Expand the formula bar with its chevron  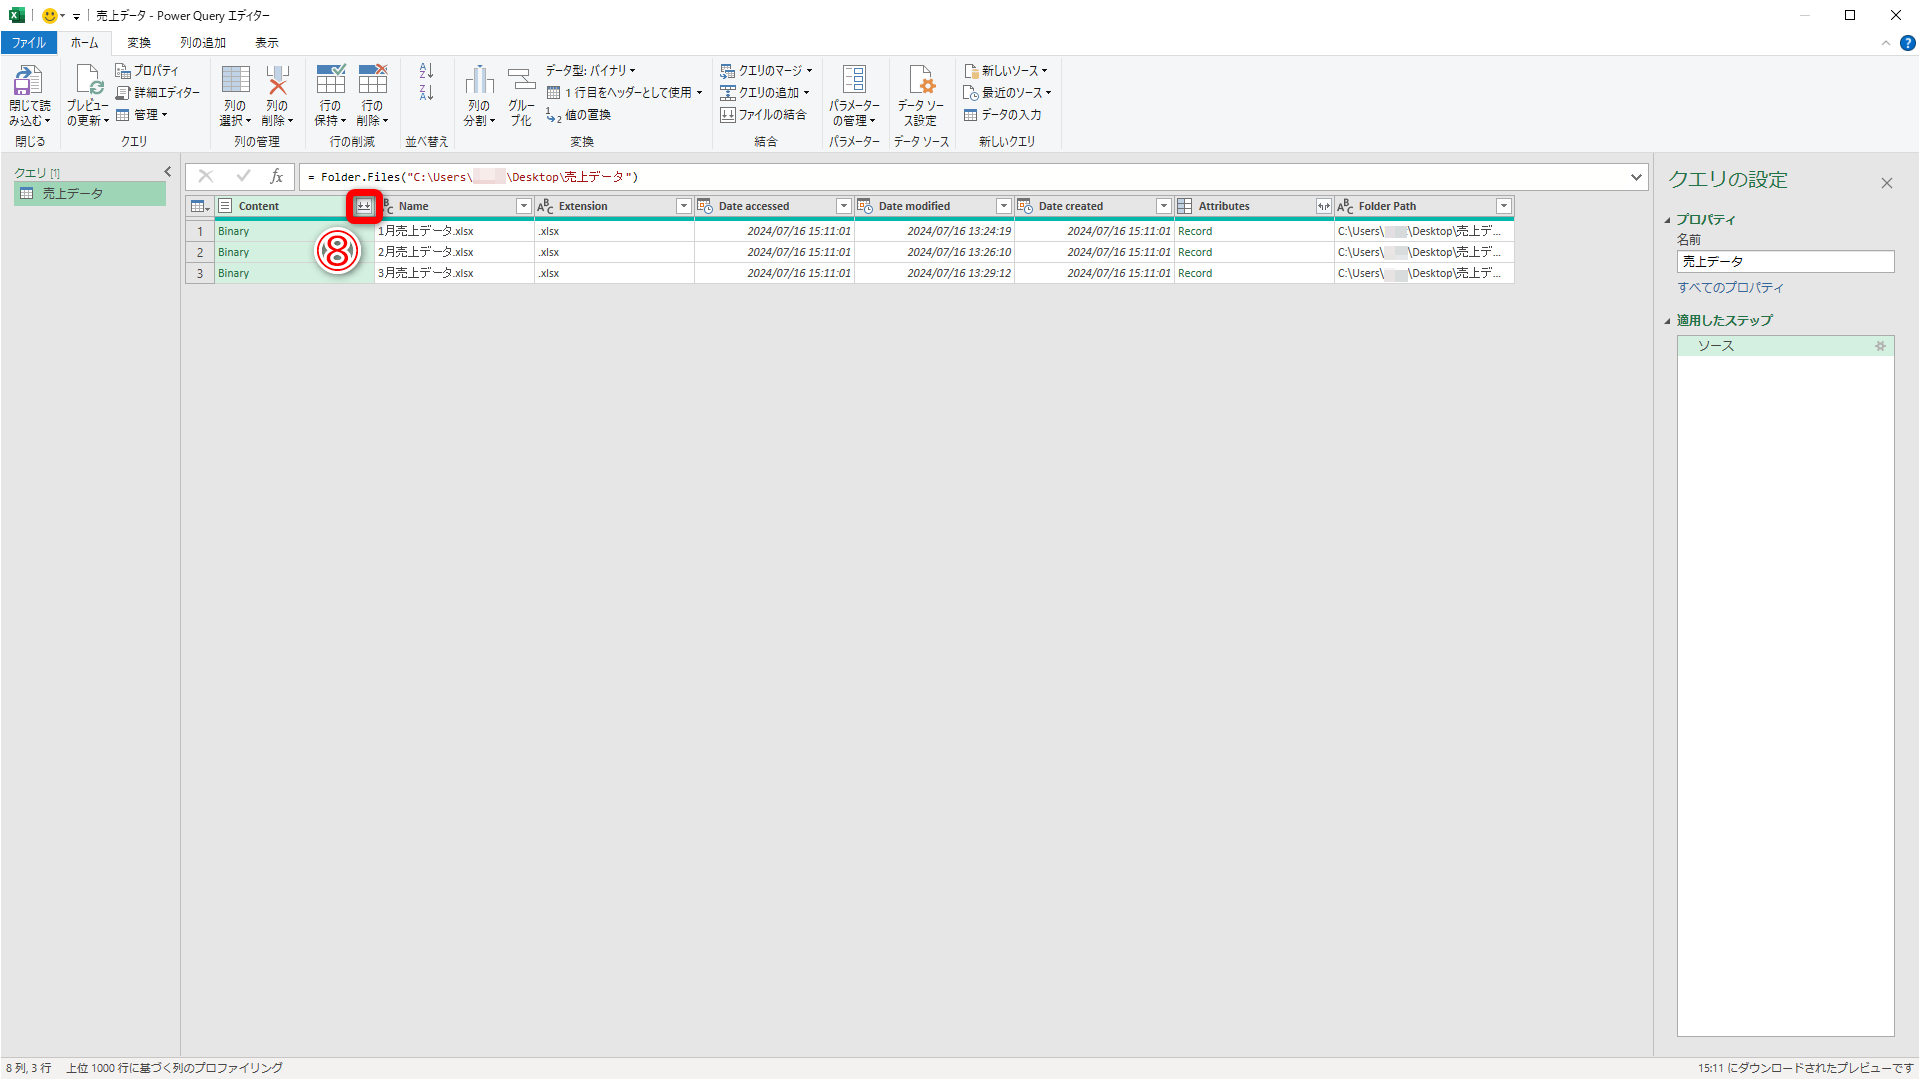[1636, 177]
